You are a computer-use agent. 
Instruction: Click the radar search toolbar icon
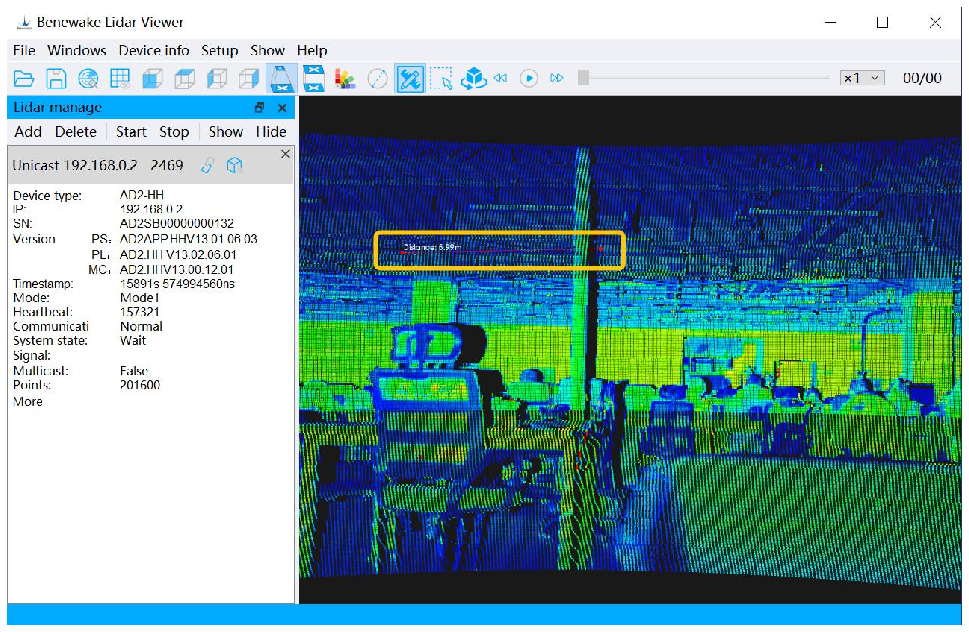88,78
